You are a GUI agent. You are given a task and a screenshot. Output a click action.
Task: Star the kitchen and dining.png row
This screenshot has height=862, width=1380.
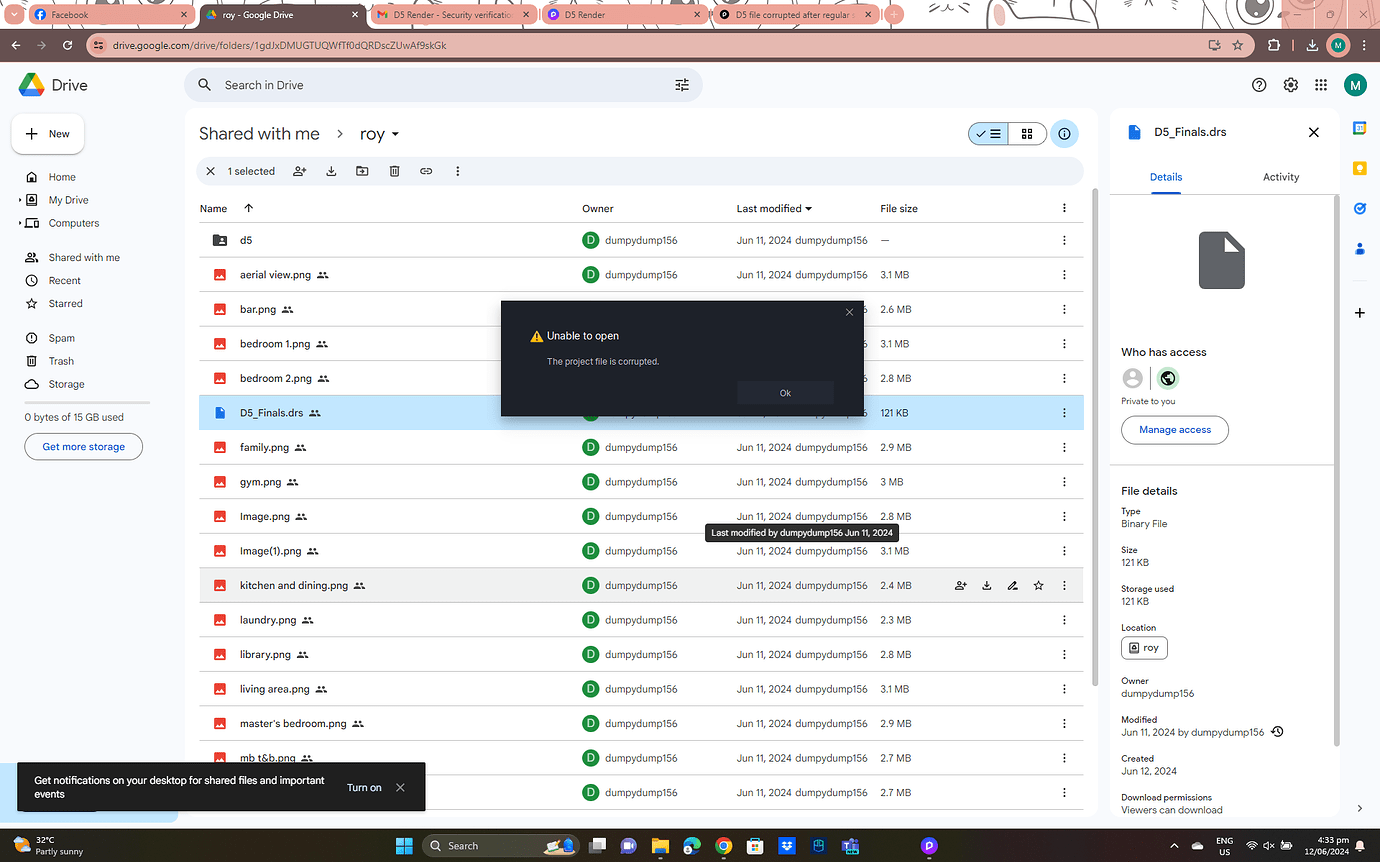coord(1038,585)
